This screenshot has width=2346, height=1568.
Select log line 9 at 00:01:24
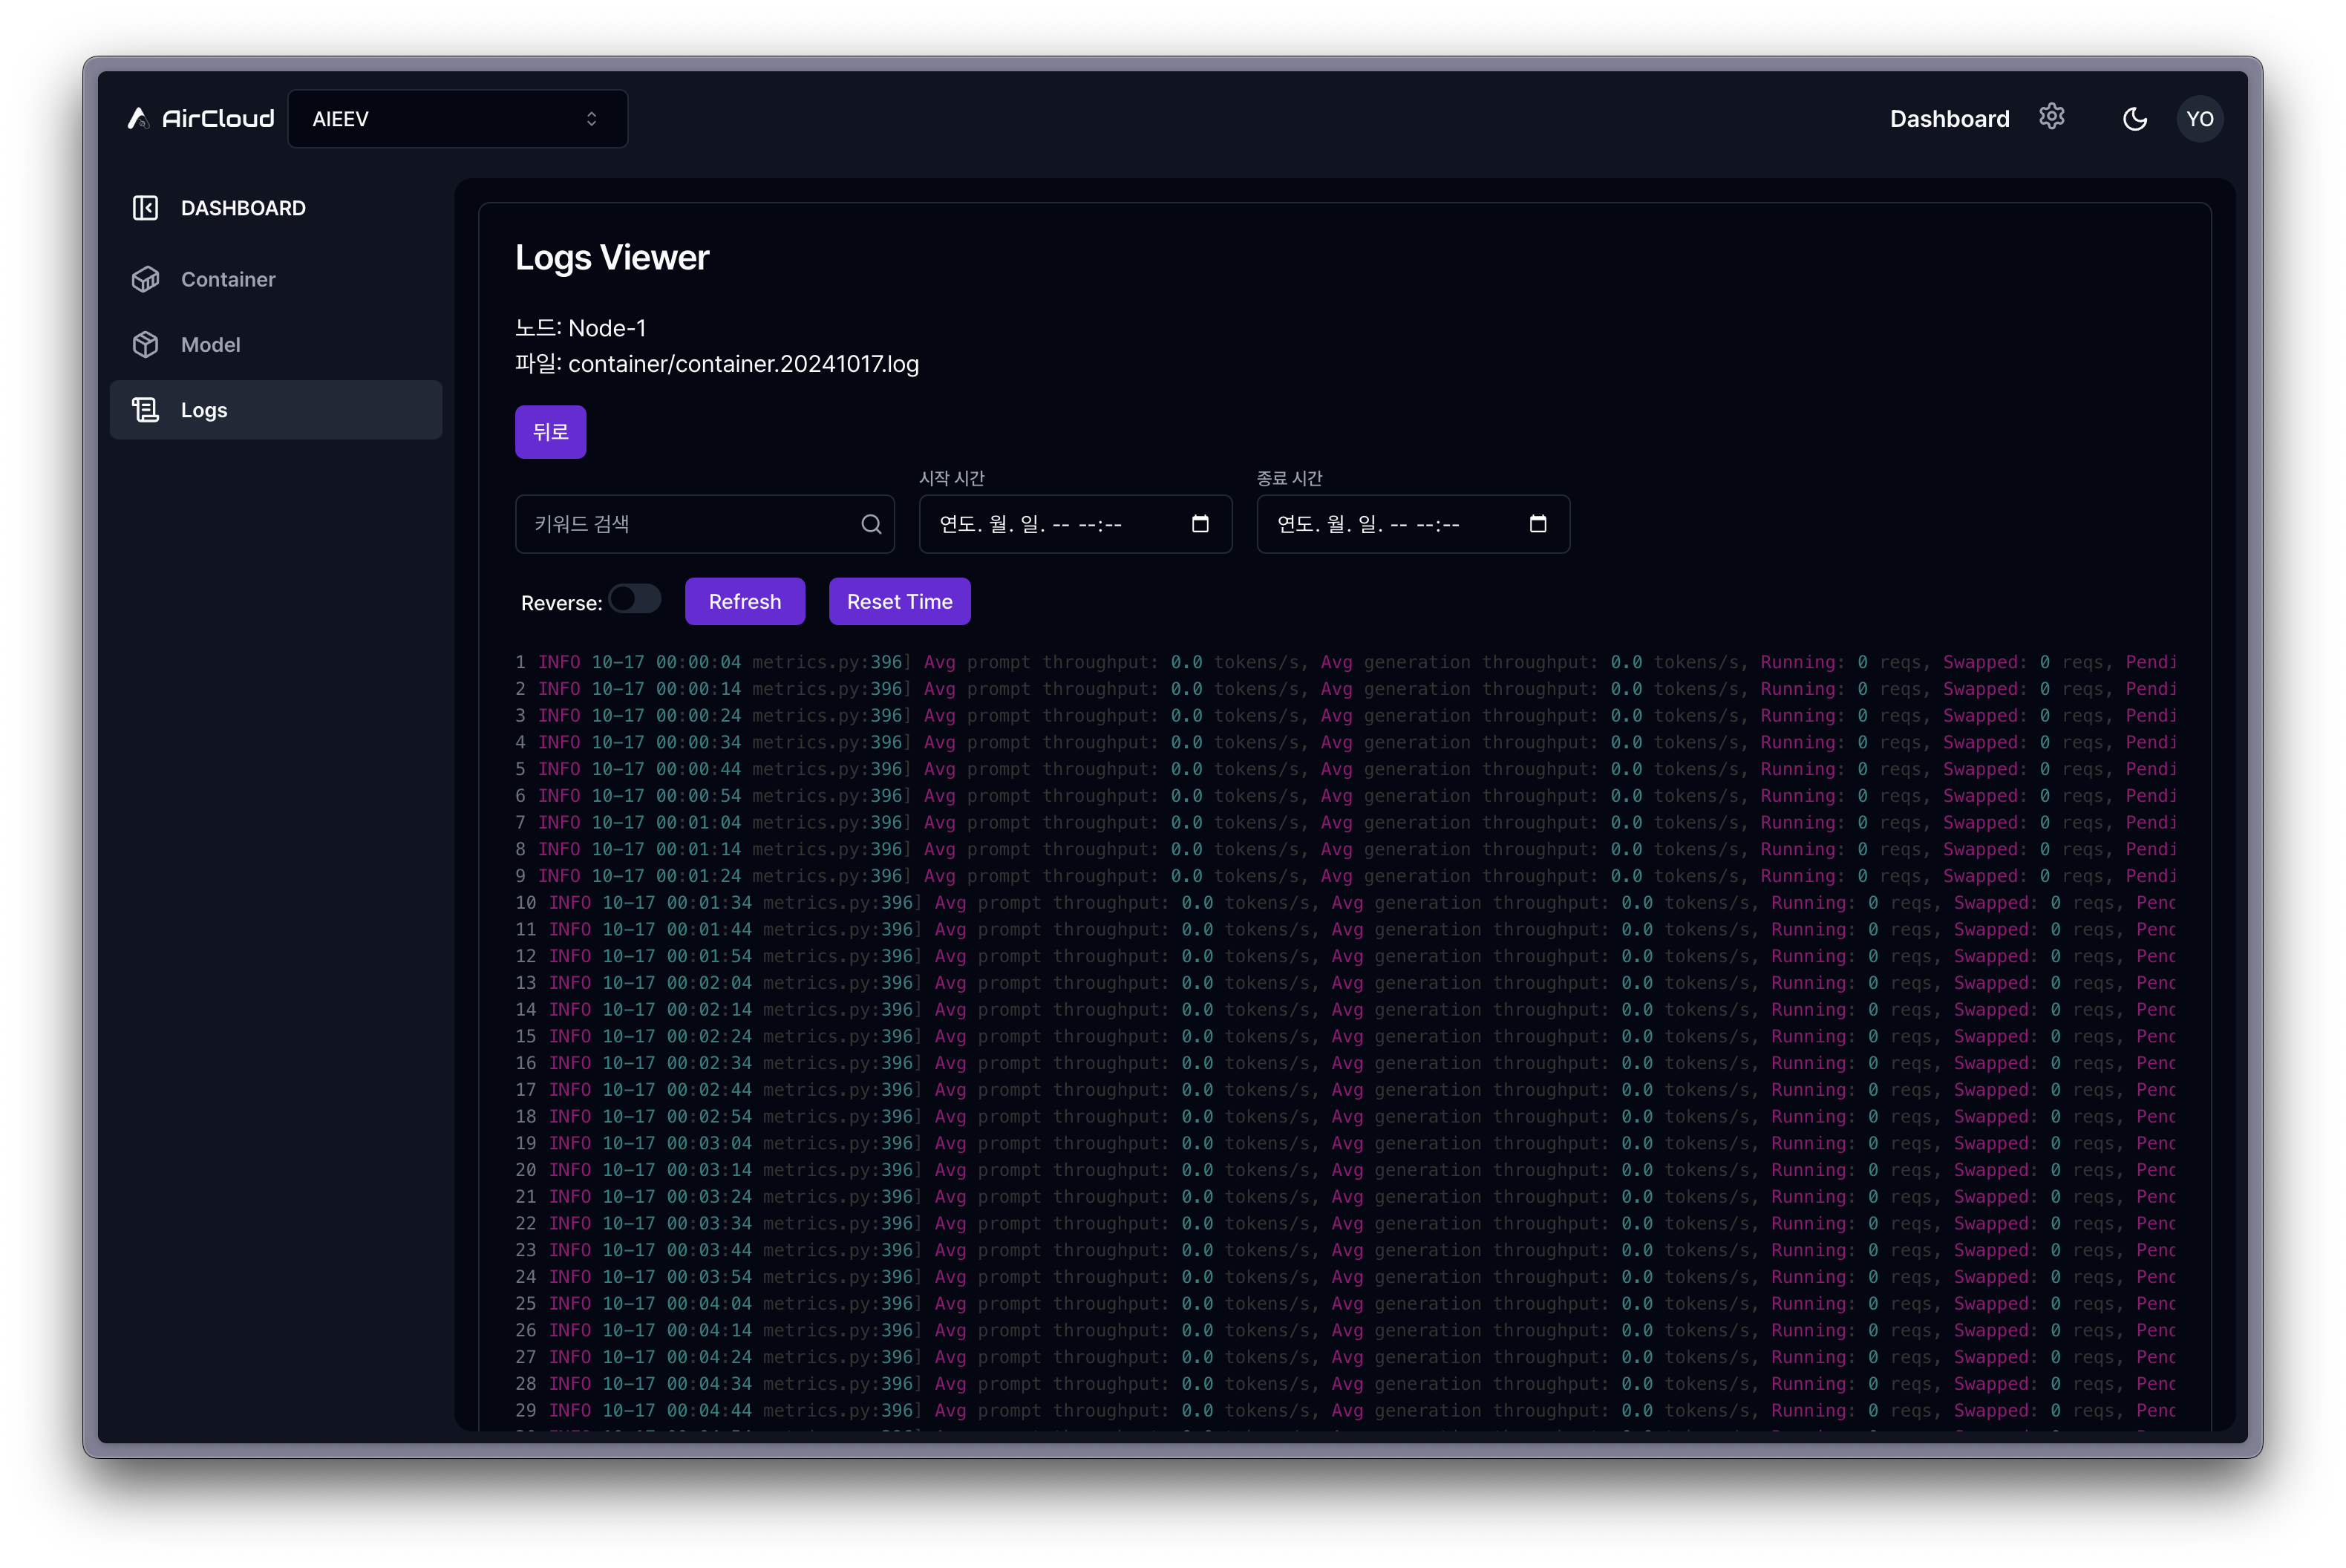click(x=1346, y=876)
